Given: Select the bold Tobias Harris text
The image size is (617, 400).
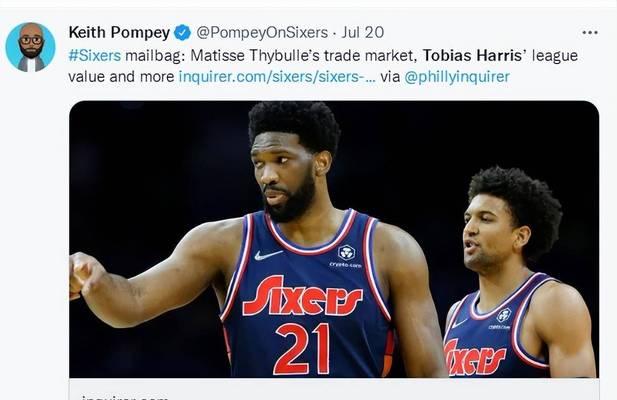Looking at the screenshot, I should 472,55.
